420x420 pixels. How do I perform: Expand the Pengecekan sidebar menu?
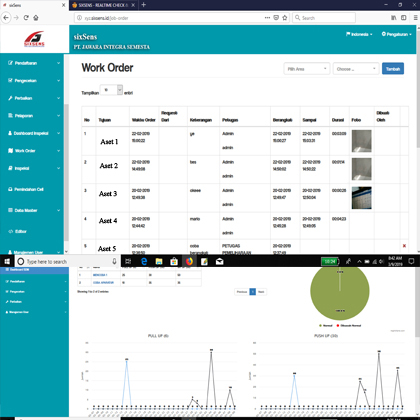[x=34, y=81]
